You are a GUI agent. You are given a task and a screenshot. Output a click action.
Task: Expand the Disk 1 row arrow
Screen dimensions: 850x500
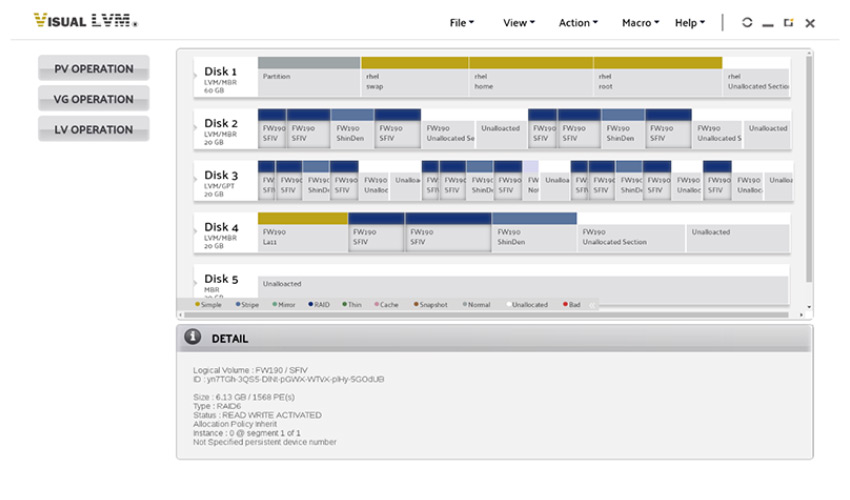point(196,77)
